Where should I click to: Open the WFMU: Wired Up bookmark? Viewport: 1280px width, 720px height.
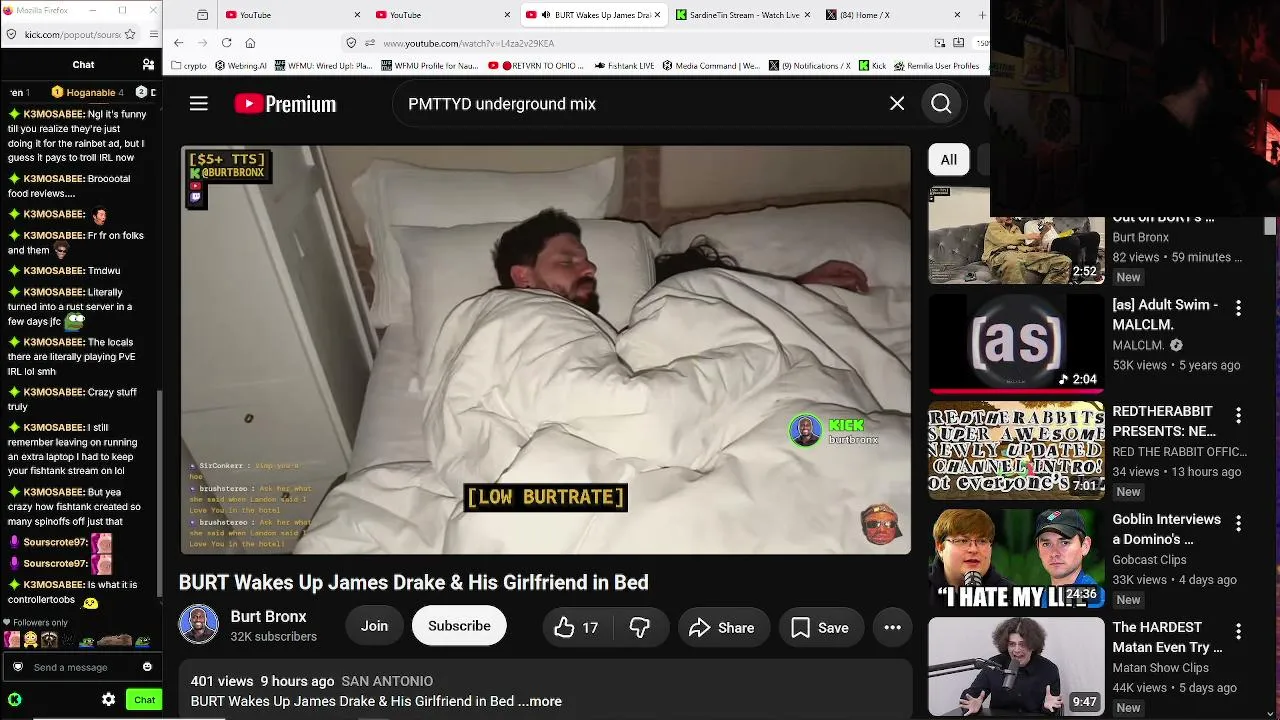click(323, 66)
